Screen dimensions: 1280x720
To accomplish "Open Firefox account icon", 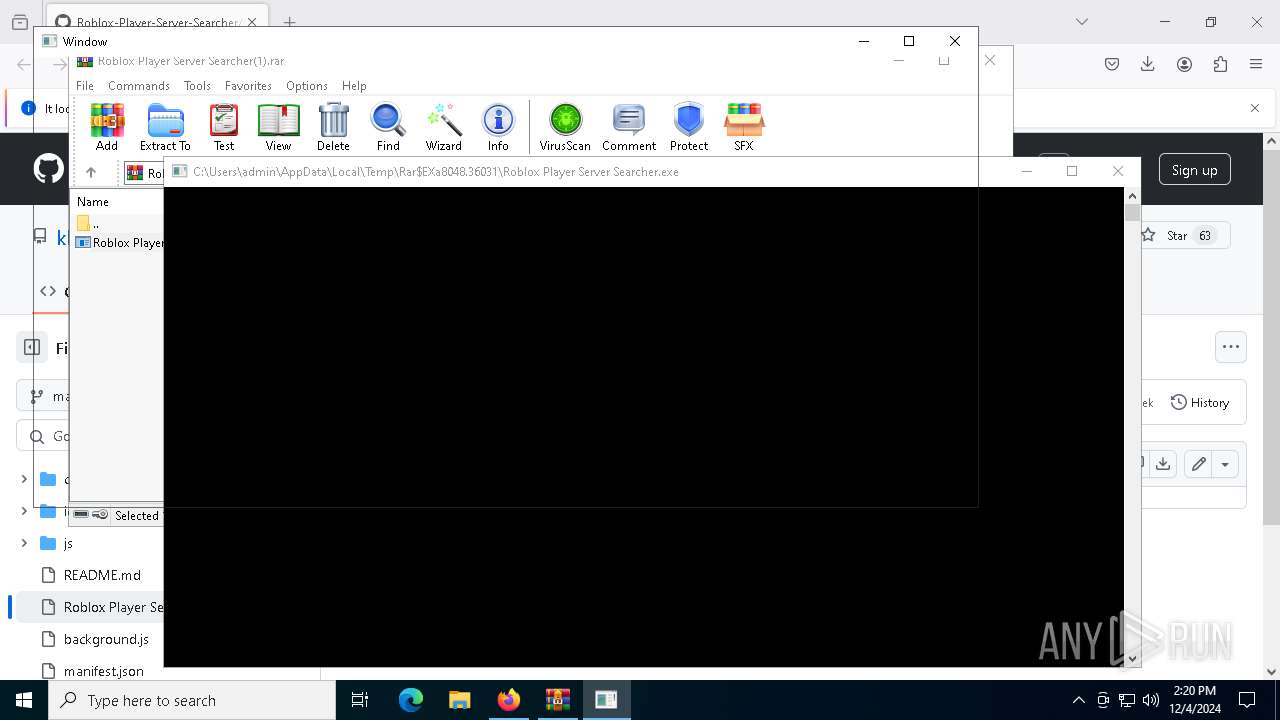I will tap(1184, 64).
